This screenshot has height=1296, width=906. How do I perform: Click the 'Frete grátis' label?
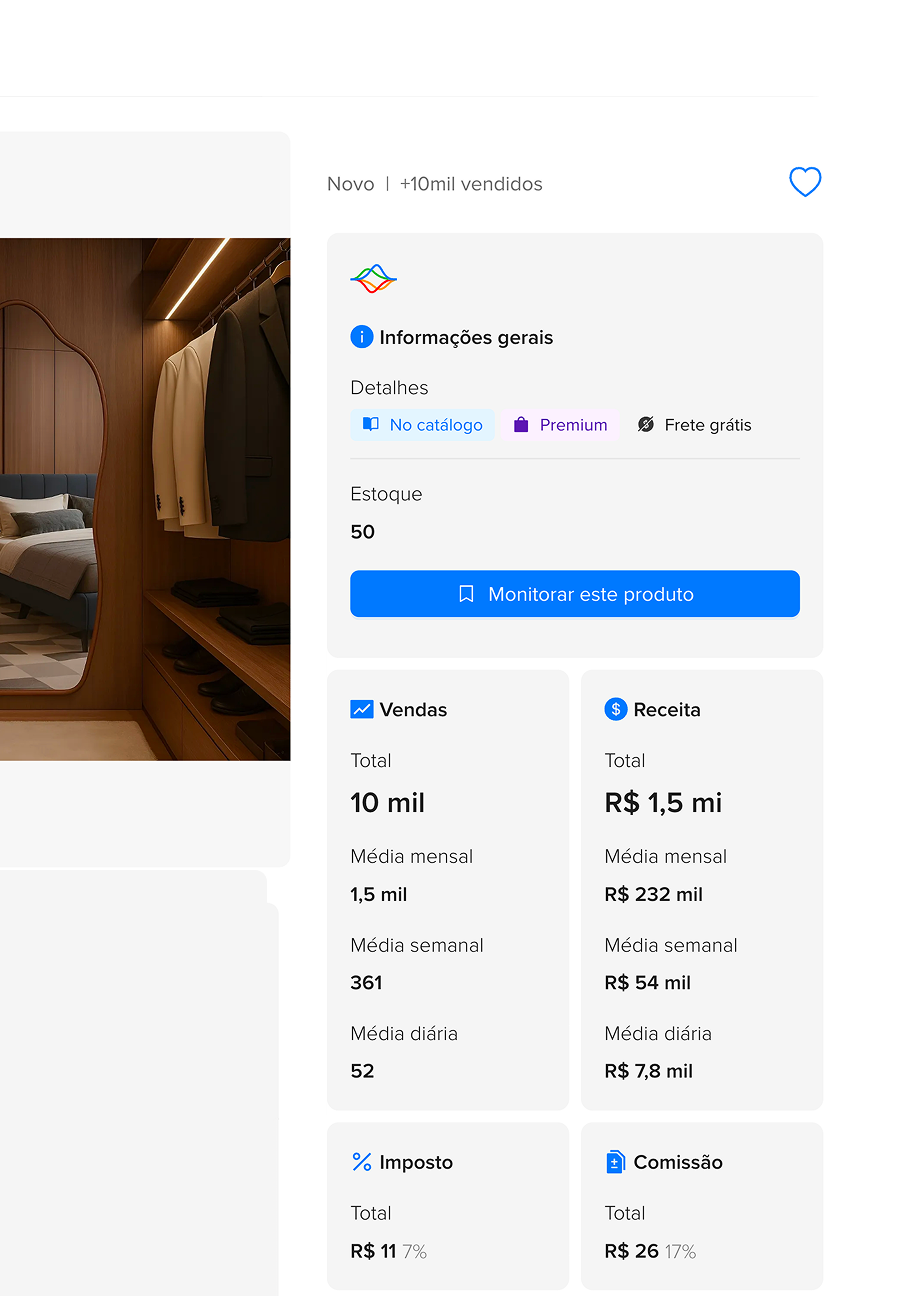pos(707,425)
